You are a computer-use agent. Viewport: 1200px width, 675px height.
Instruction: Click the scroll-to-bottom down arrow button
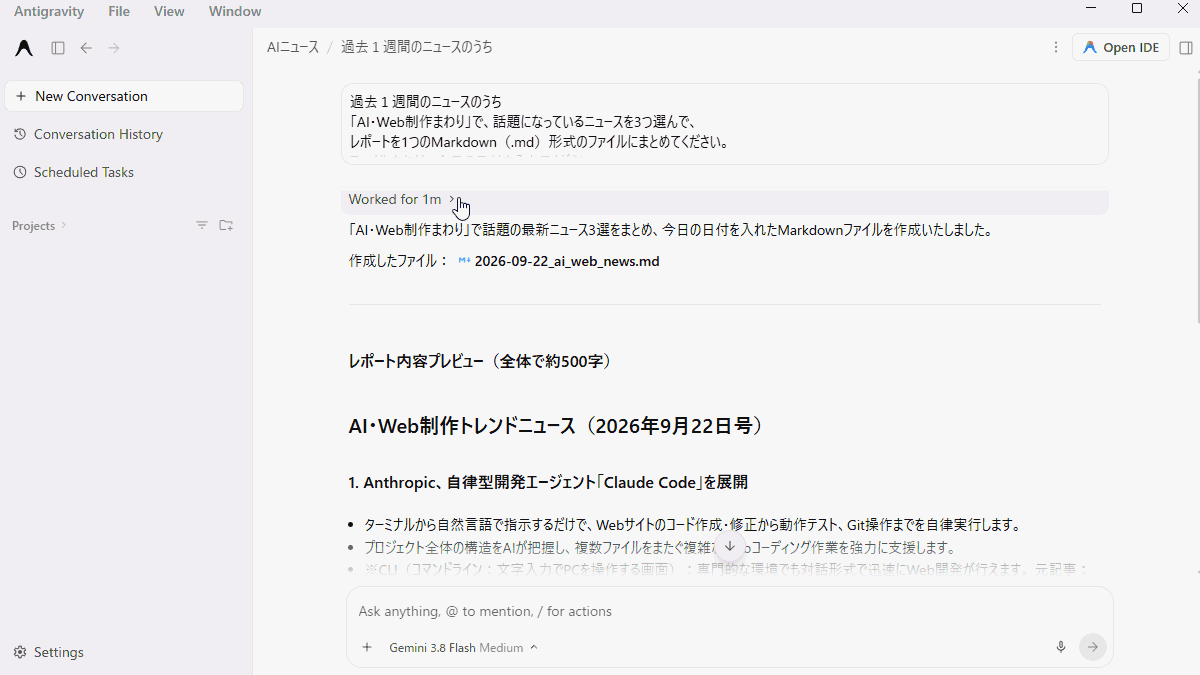coord(730,546)
